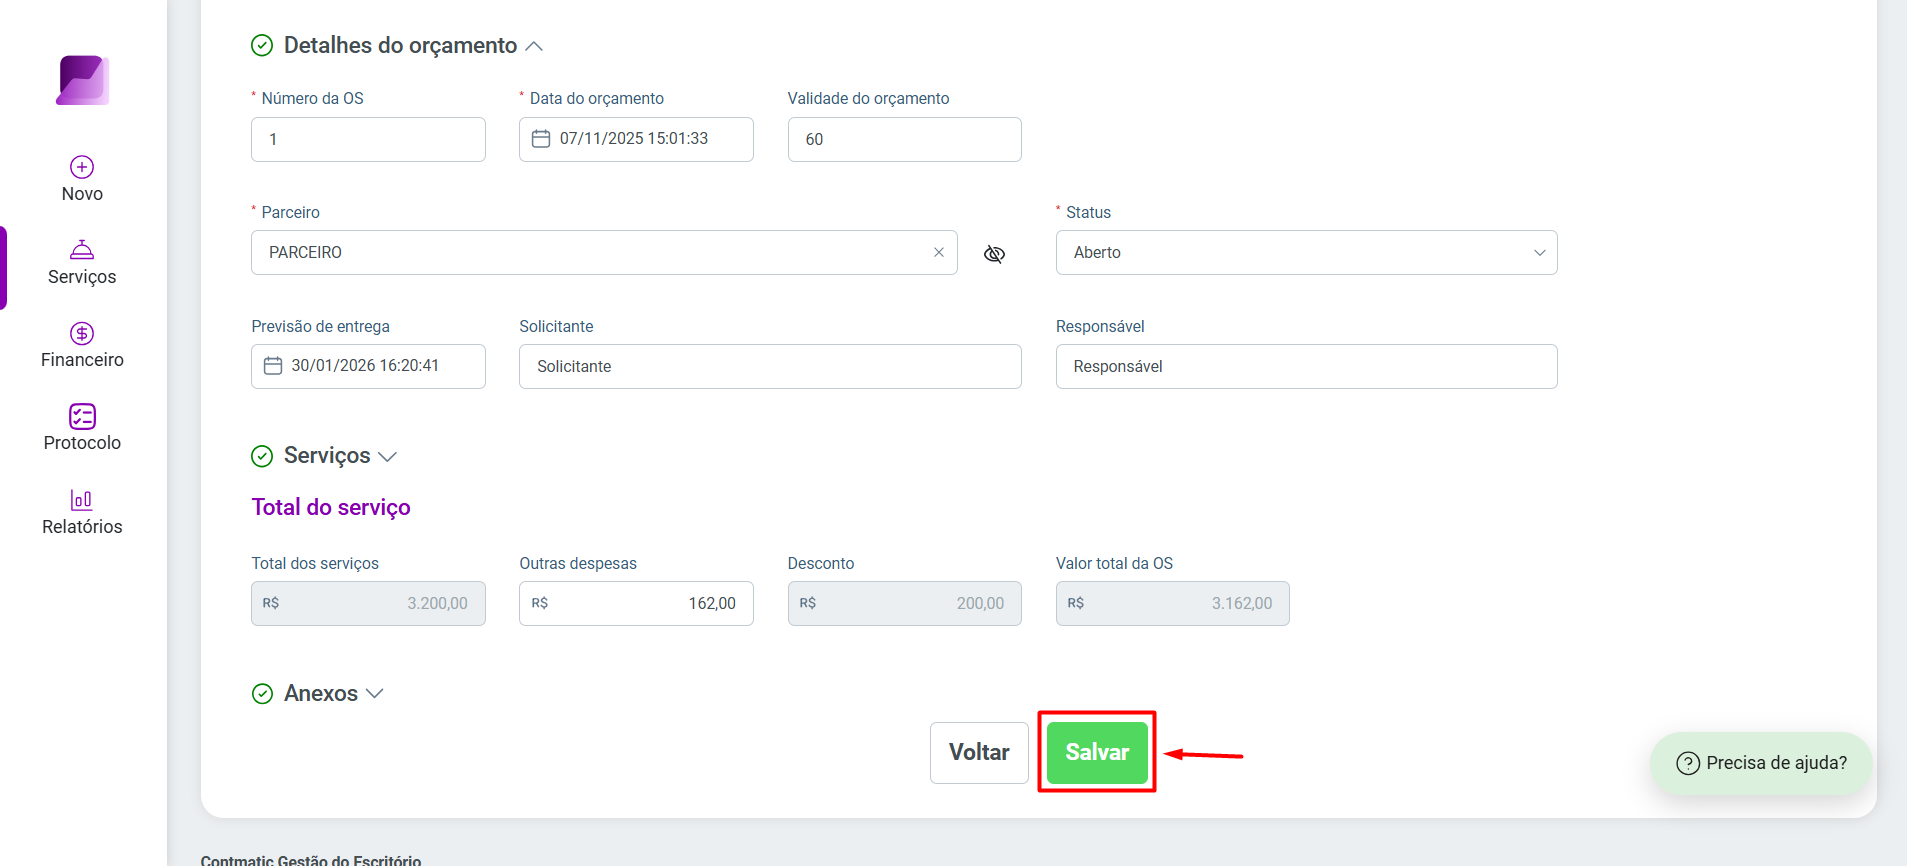Open the Status dropdown showing Aberto

1306,253
